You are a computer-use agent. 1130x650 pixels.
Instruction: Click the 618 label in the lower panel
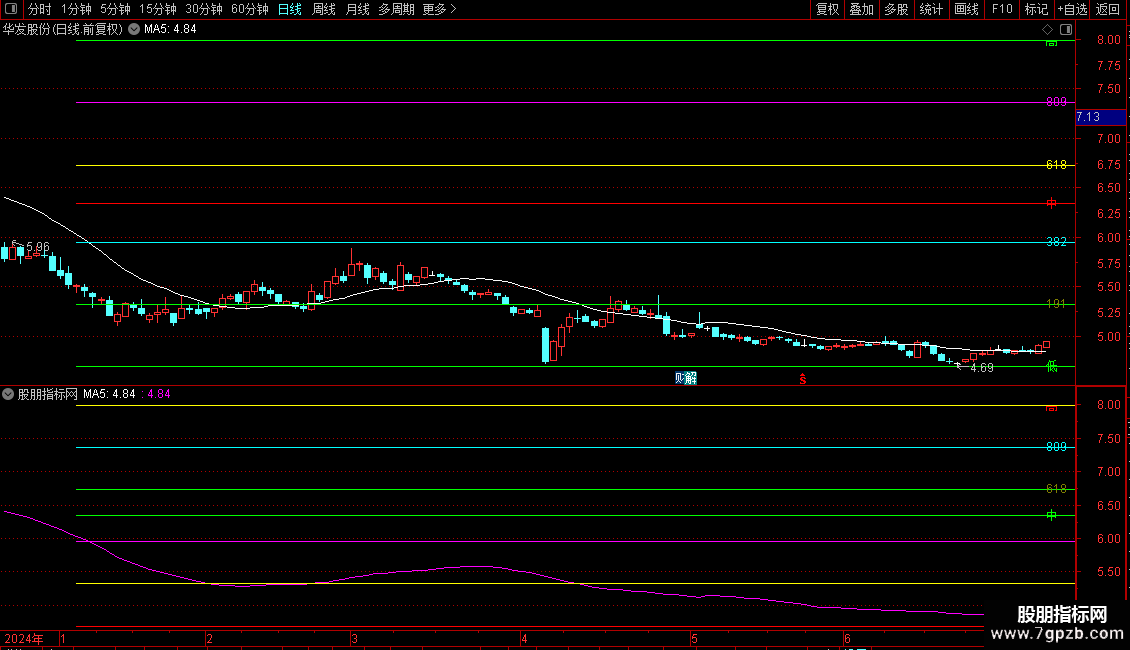1056,489
